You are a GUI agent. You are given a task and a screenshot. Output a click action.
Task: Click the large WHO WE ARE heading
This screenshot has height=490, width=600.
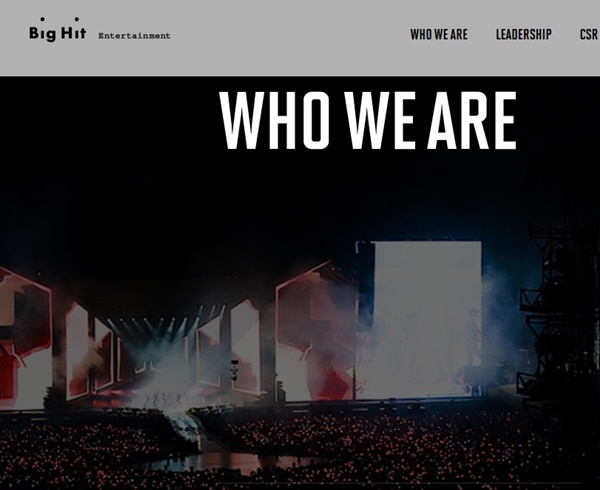[368, 120]
